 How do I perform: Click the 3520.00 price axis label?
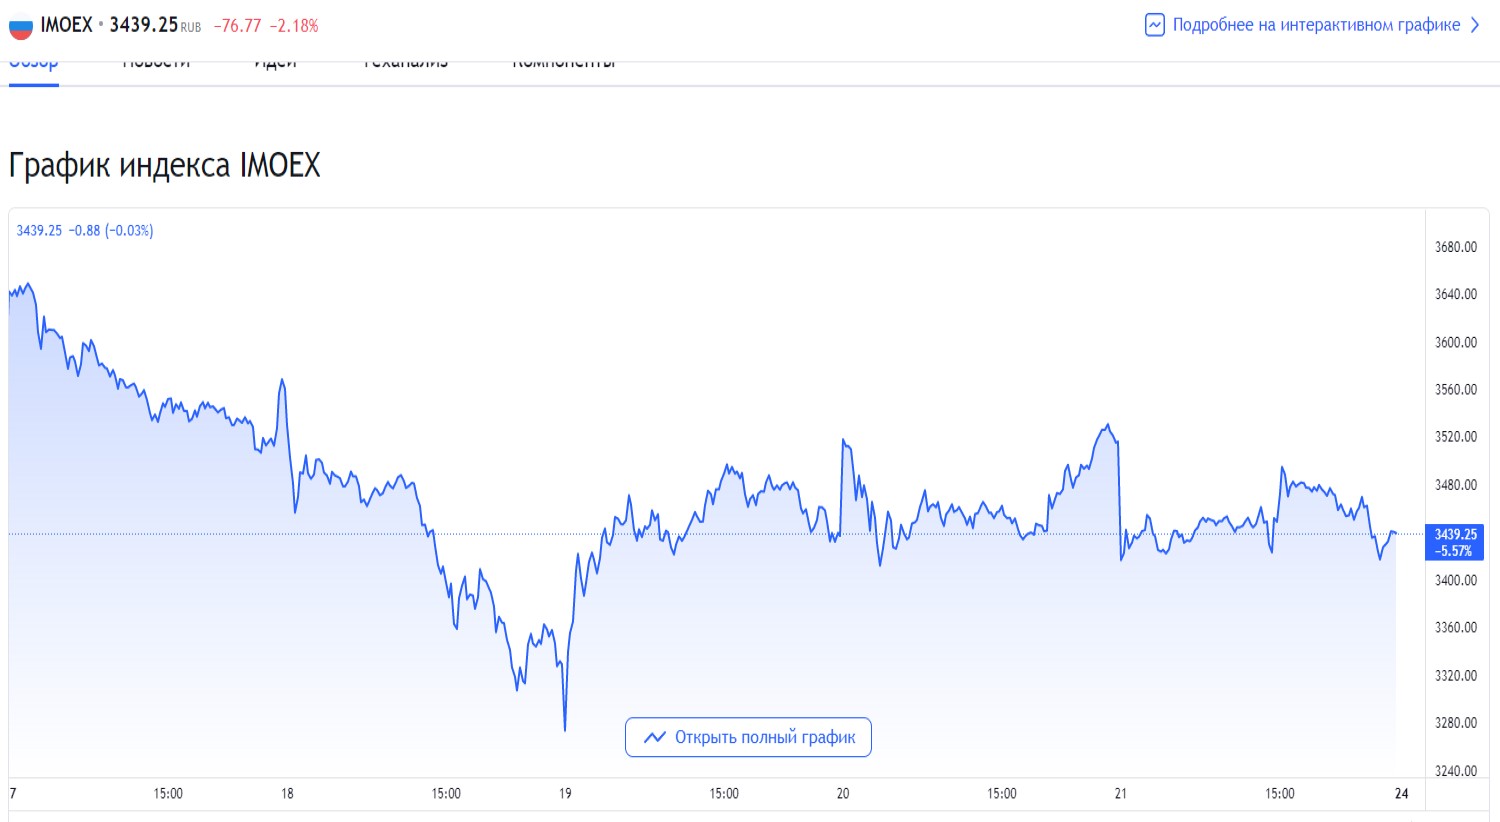1456,437
